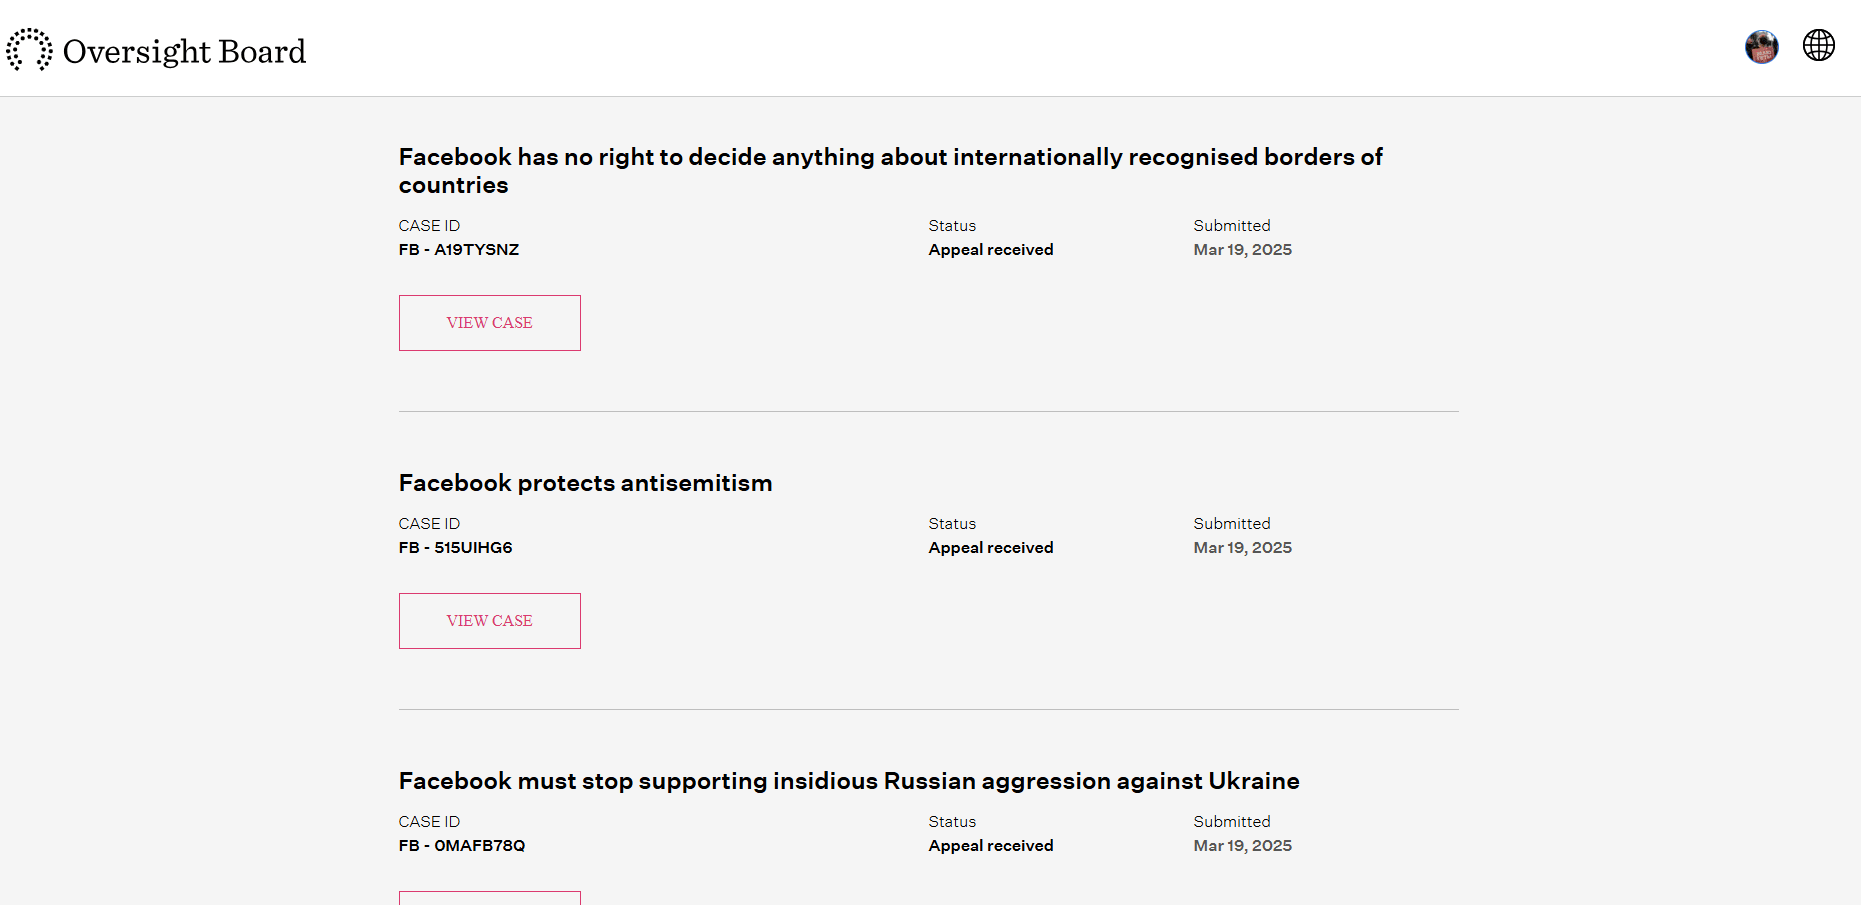The height and width of the screenshot is (905, 1861).
Task: View case FB - 515UIHG6
Action: point(489,621)
